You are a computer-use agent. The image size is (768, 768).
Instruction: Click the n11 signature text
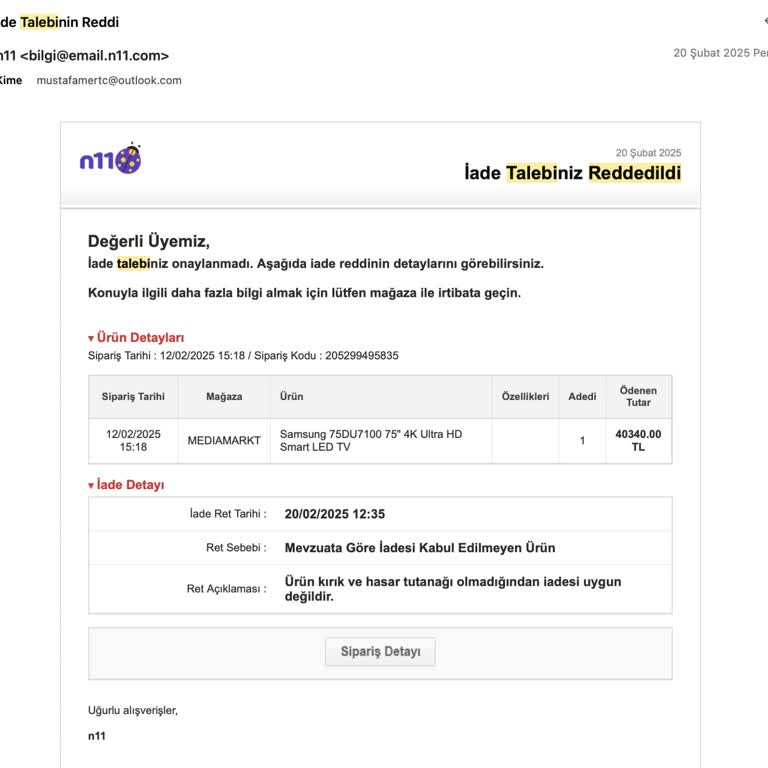(96, 736)
